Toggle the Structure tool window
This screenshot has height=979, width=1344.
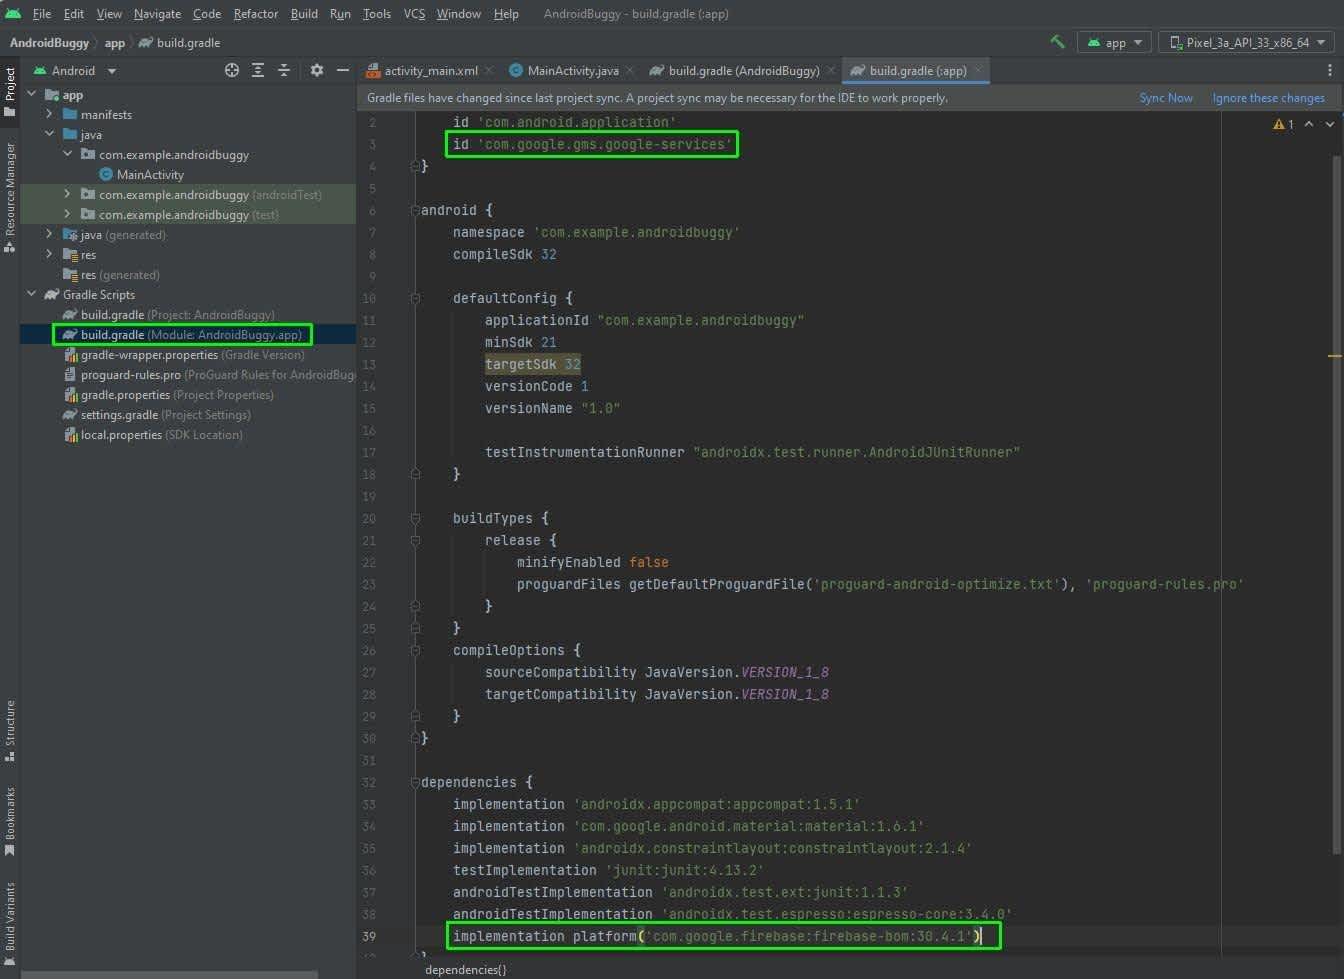point(10,730)
